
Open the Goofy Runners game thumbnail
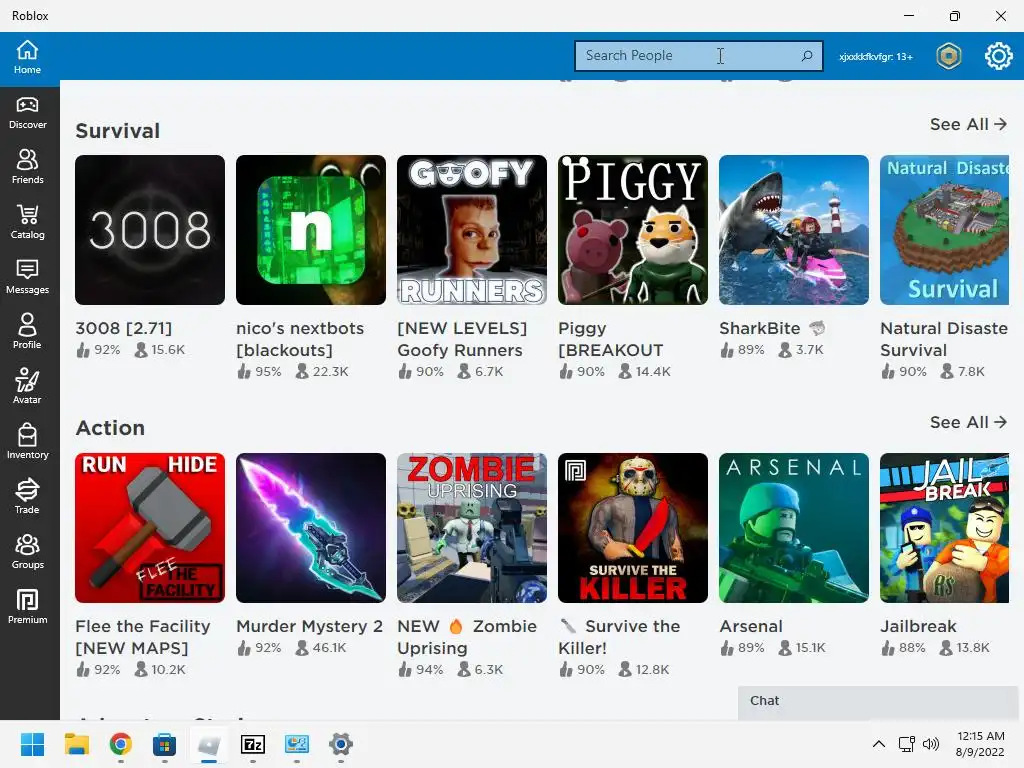[472, 230]
